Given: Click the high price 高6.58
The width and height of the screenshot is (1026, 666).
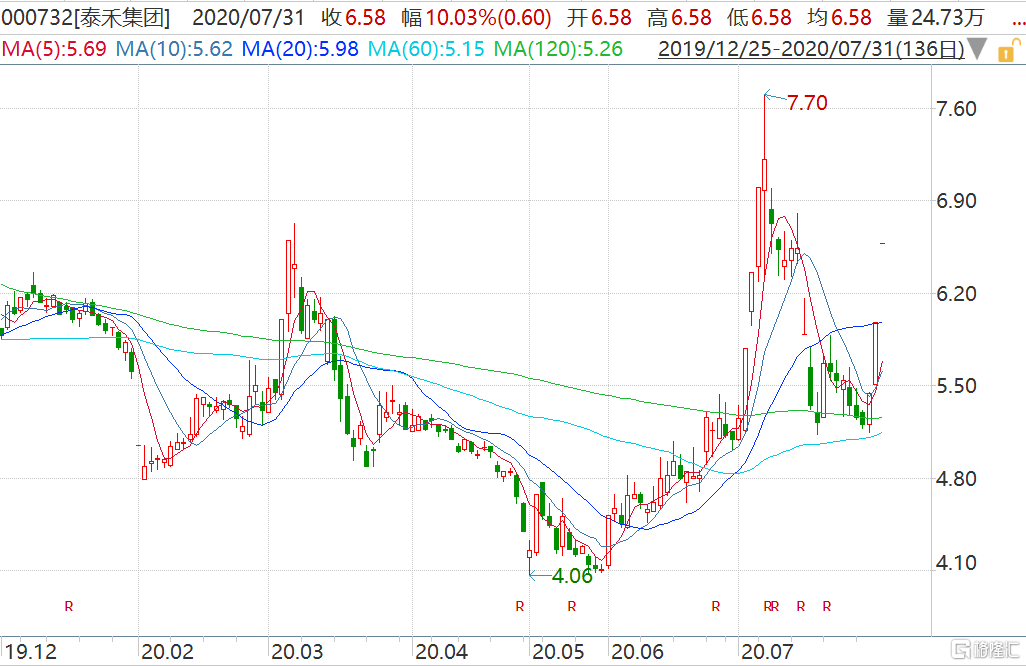Looking at the screenshot, I should (679, 18).
